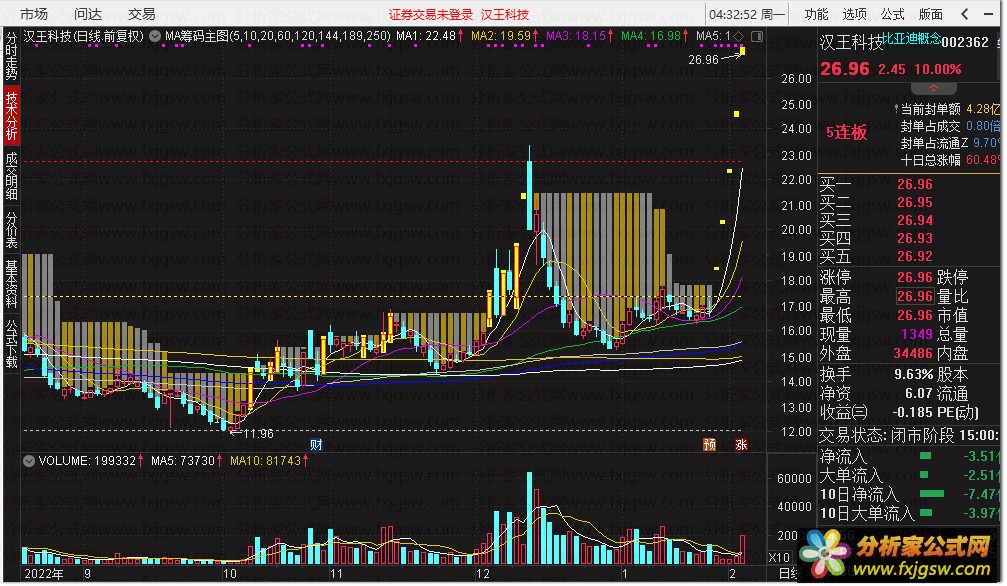
Task: Click the boxed 最高 price 26.96
Action: 915,296
